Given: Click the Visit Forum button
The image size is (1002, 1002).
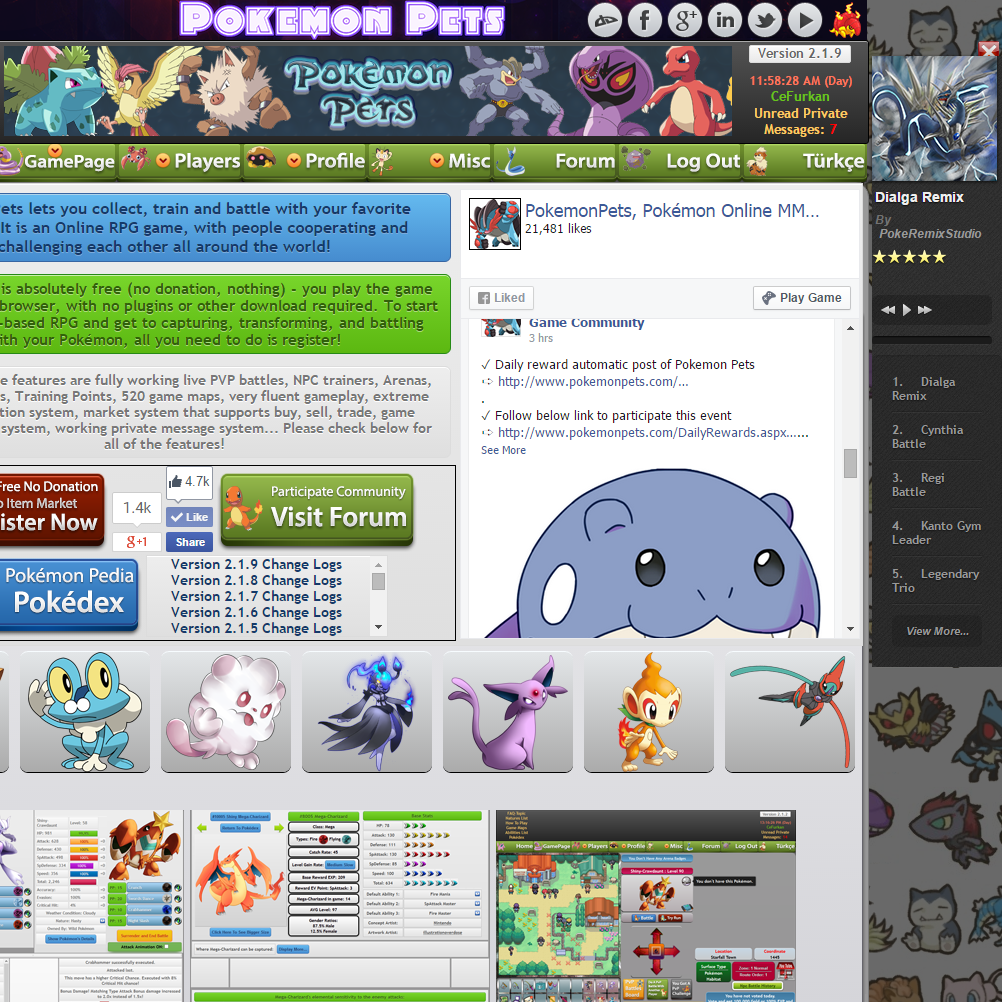Looking at the screenshot, I should click(317, 509).
